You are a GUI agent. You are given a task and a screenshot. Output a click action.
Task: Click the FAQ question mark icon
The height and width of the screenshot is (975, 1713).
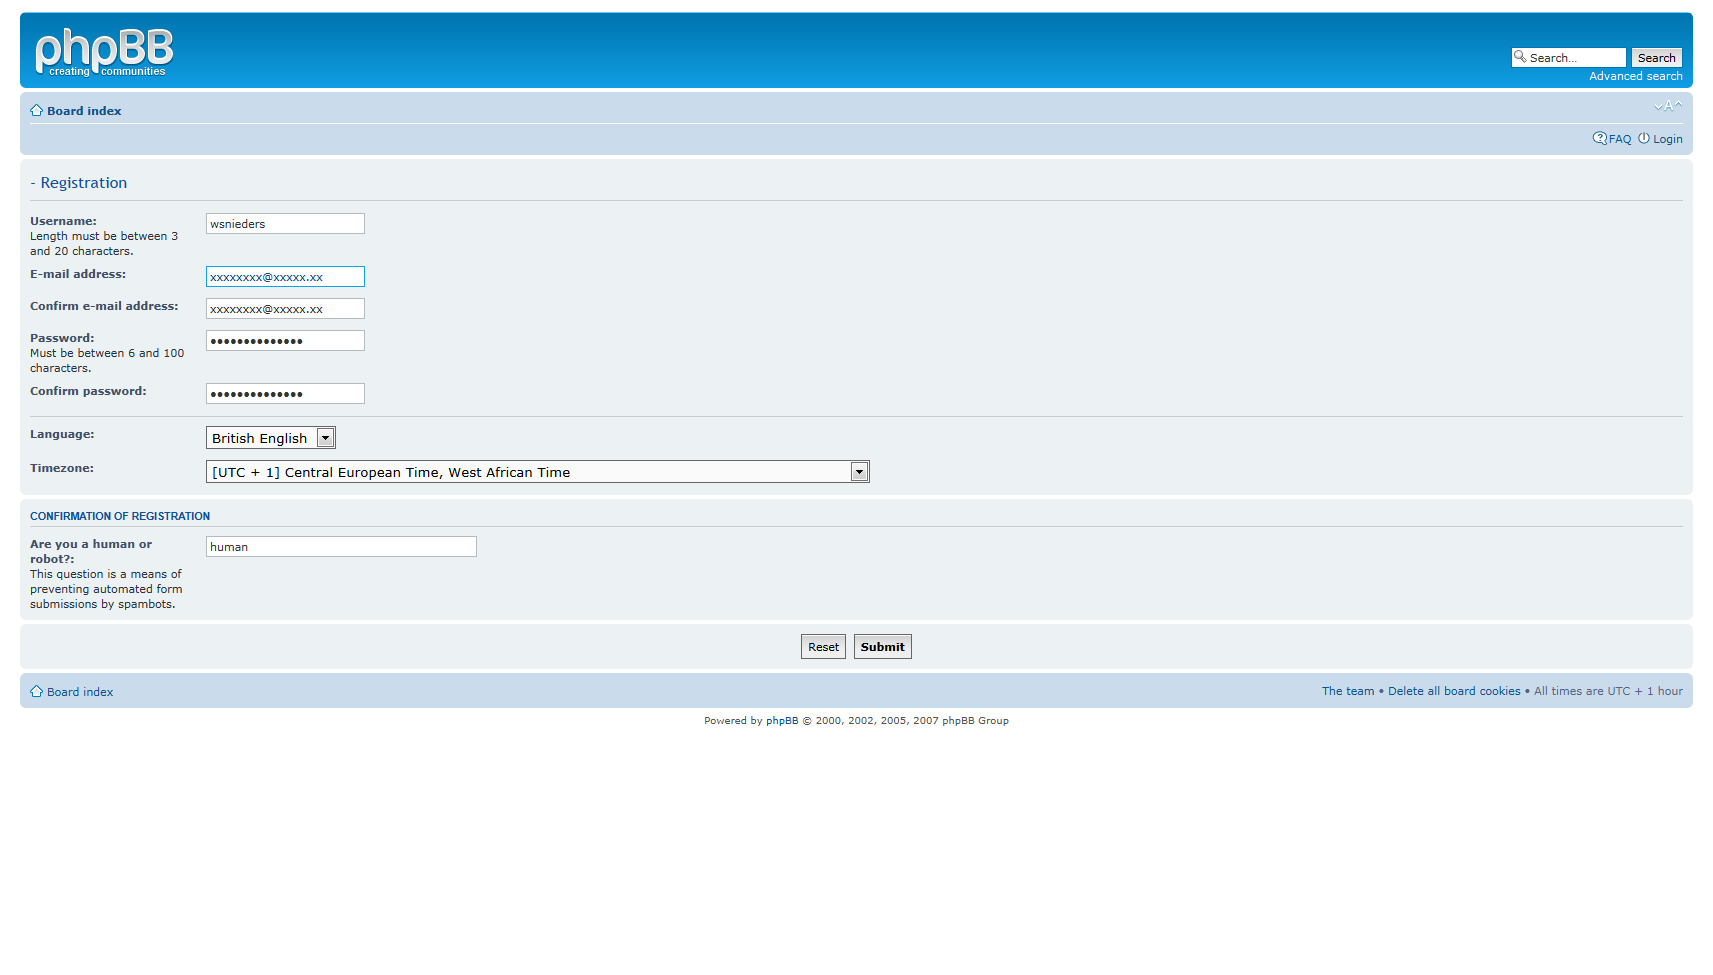click(1599, 139)
